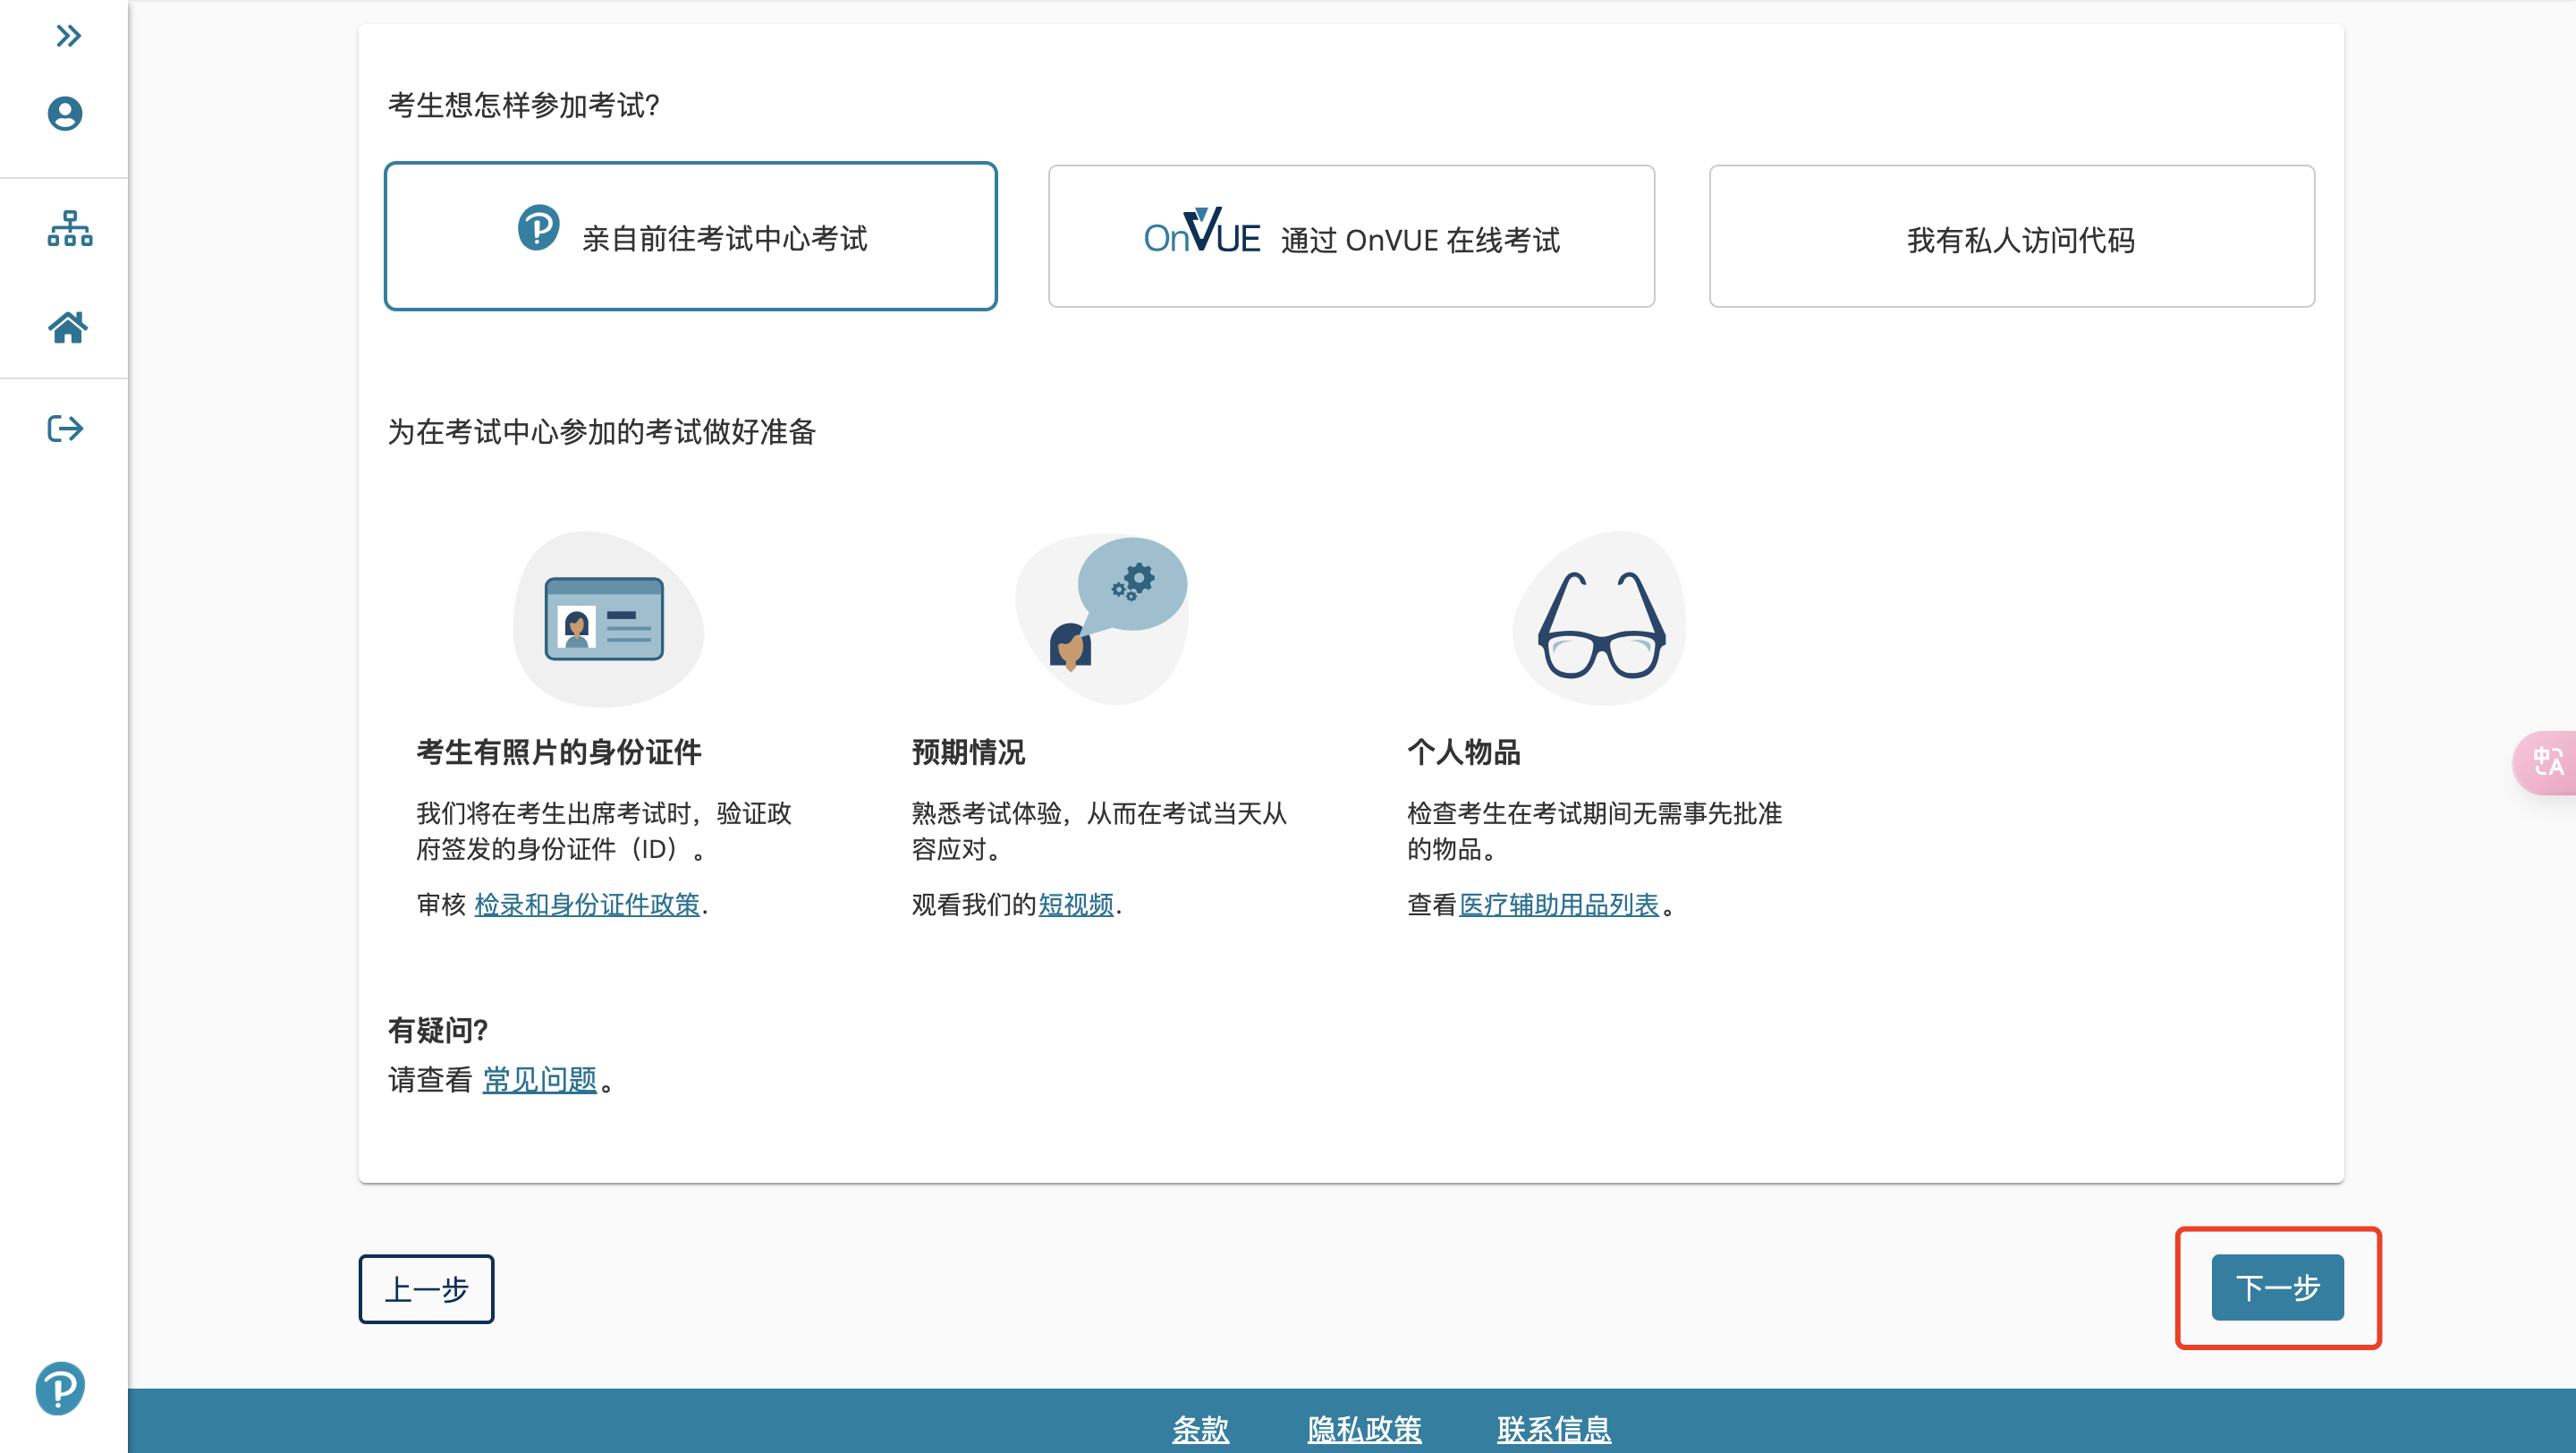Click the 预期情况 heading
2576x1453 pixels.
click(x=968, y=752)
